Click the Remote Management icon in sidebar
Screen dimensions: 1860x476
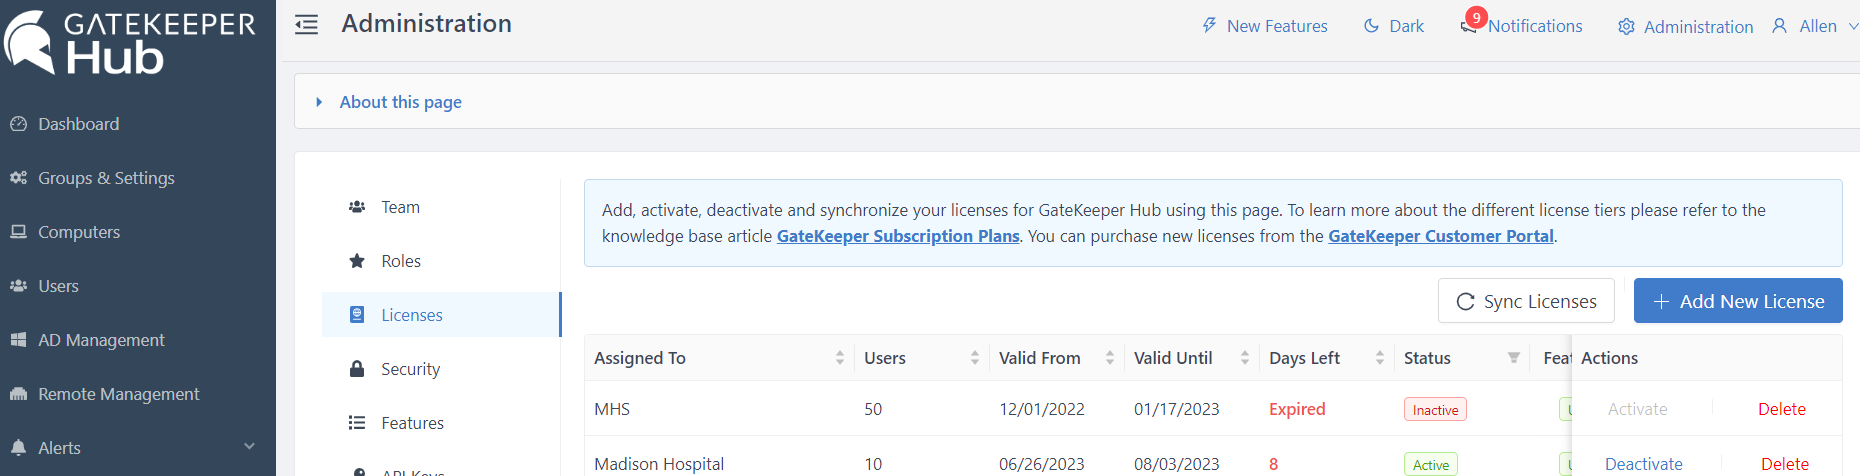tap(18, 394)
